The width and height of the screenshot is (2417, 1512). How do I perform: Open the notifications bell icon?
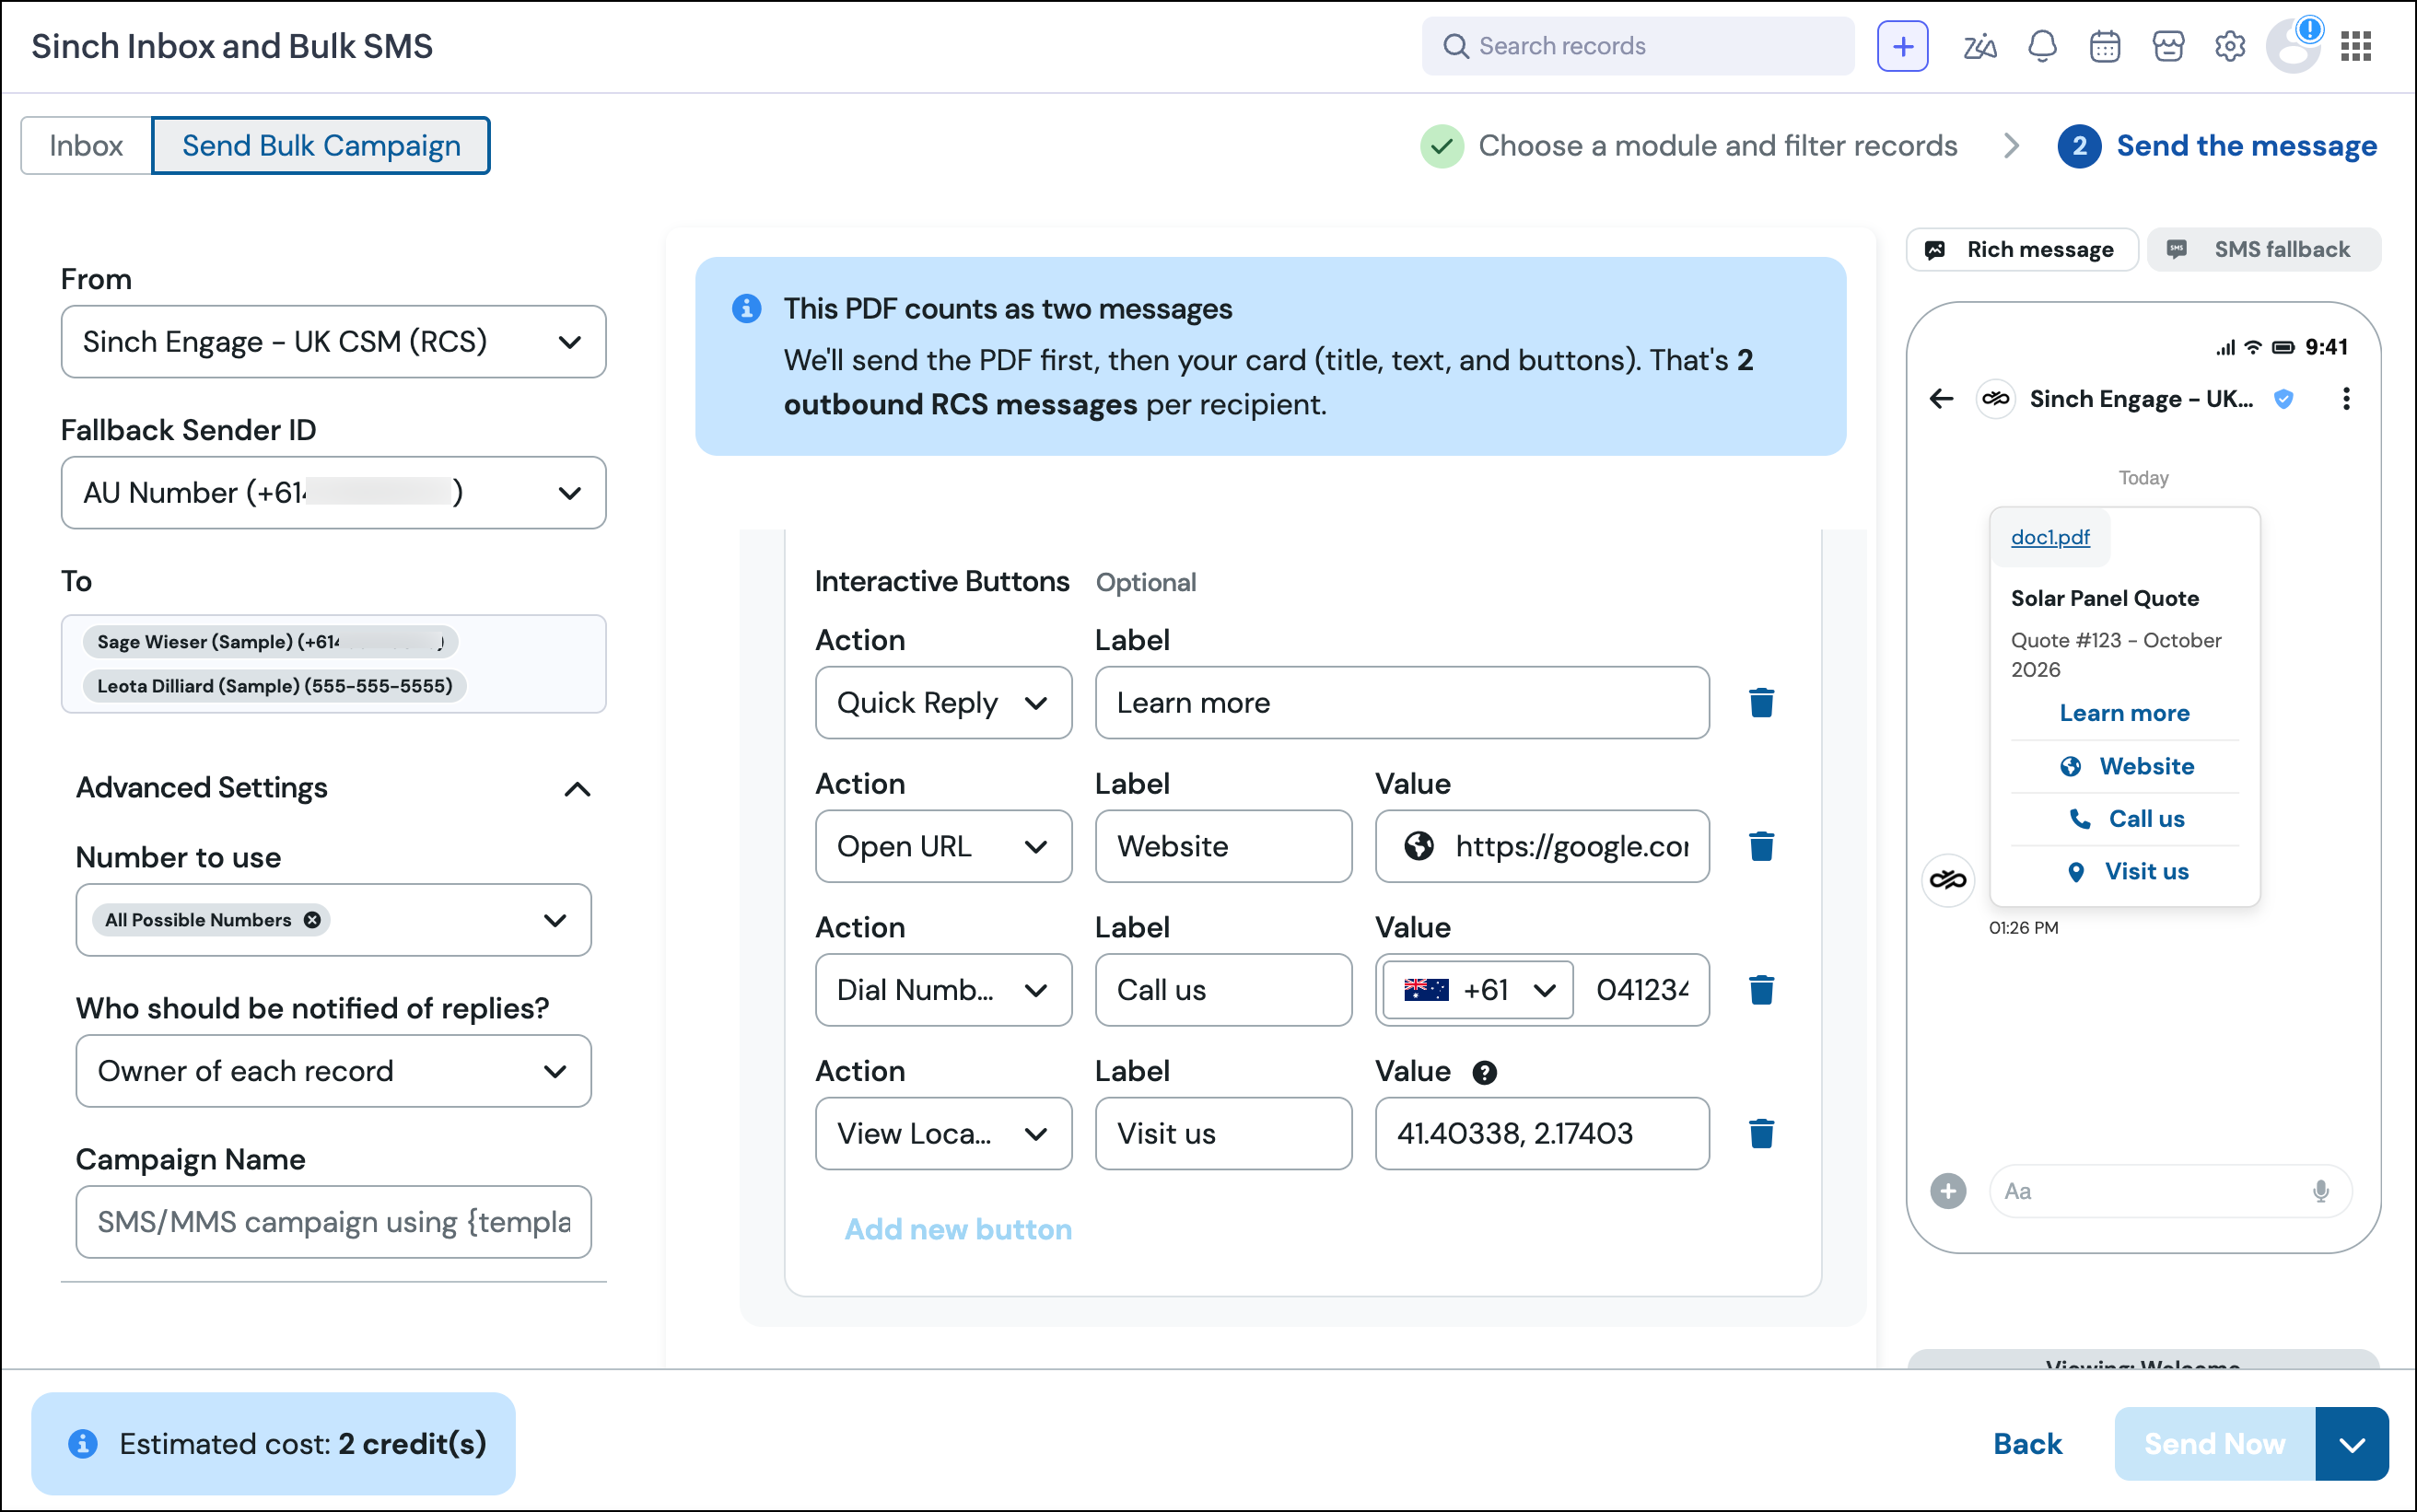[2042, 46]
